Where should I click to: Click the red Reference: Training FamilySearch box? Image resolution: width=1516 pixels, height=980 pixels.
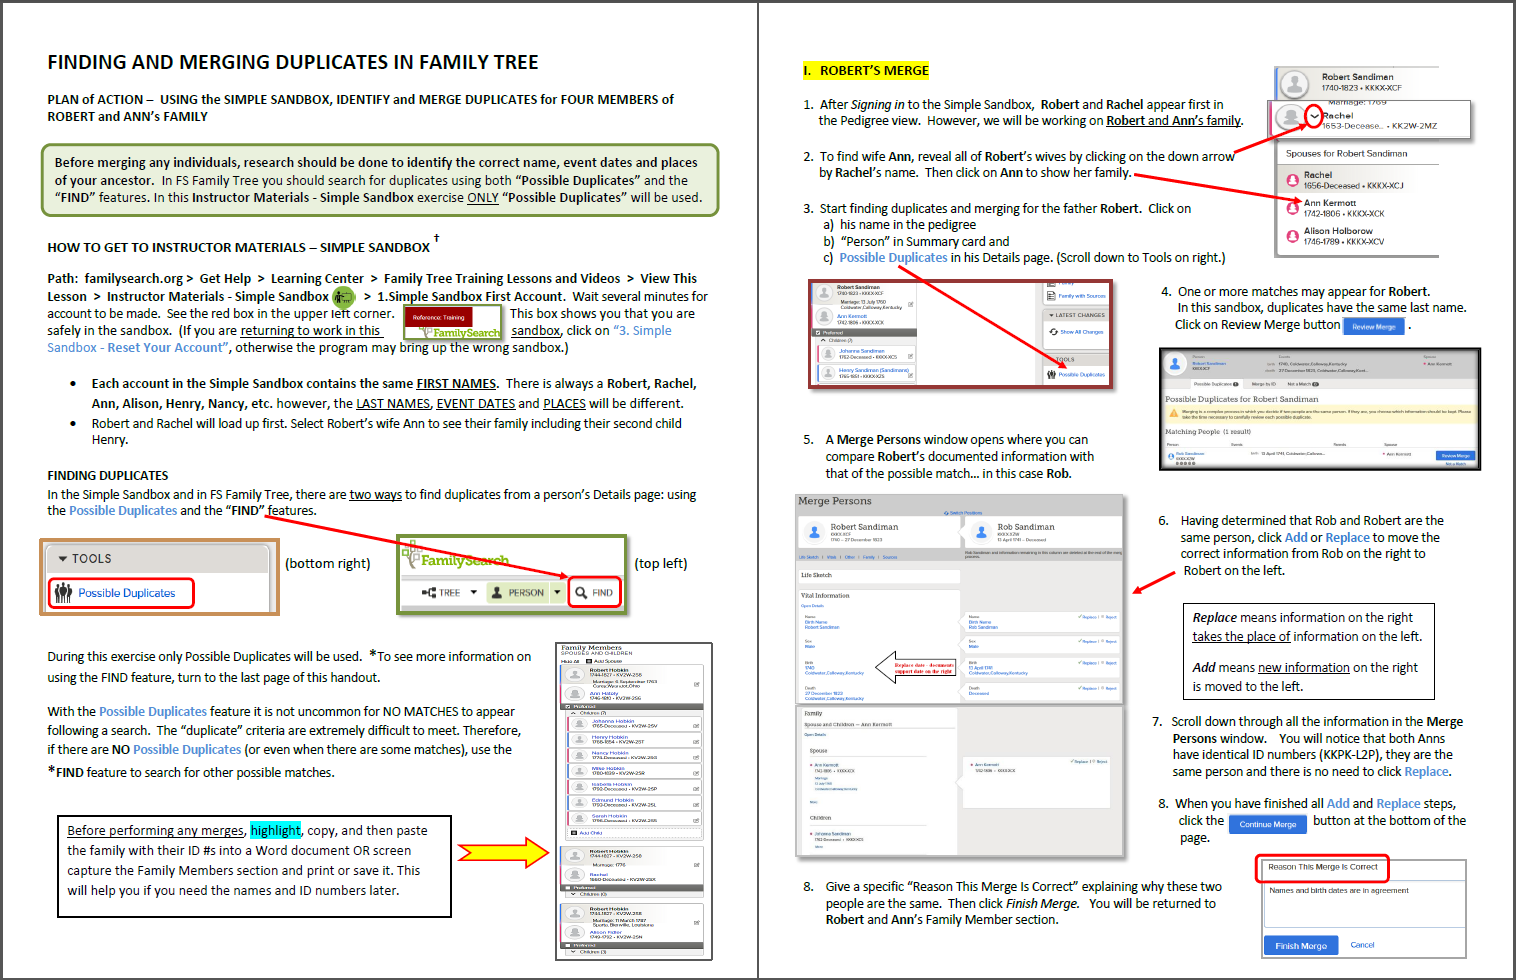click(x=452, y=323)
